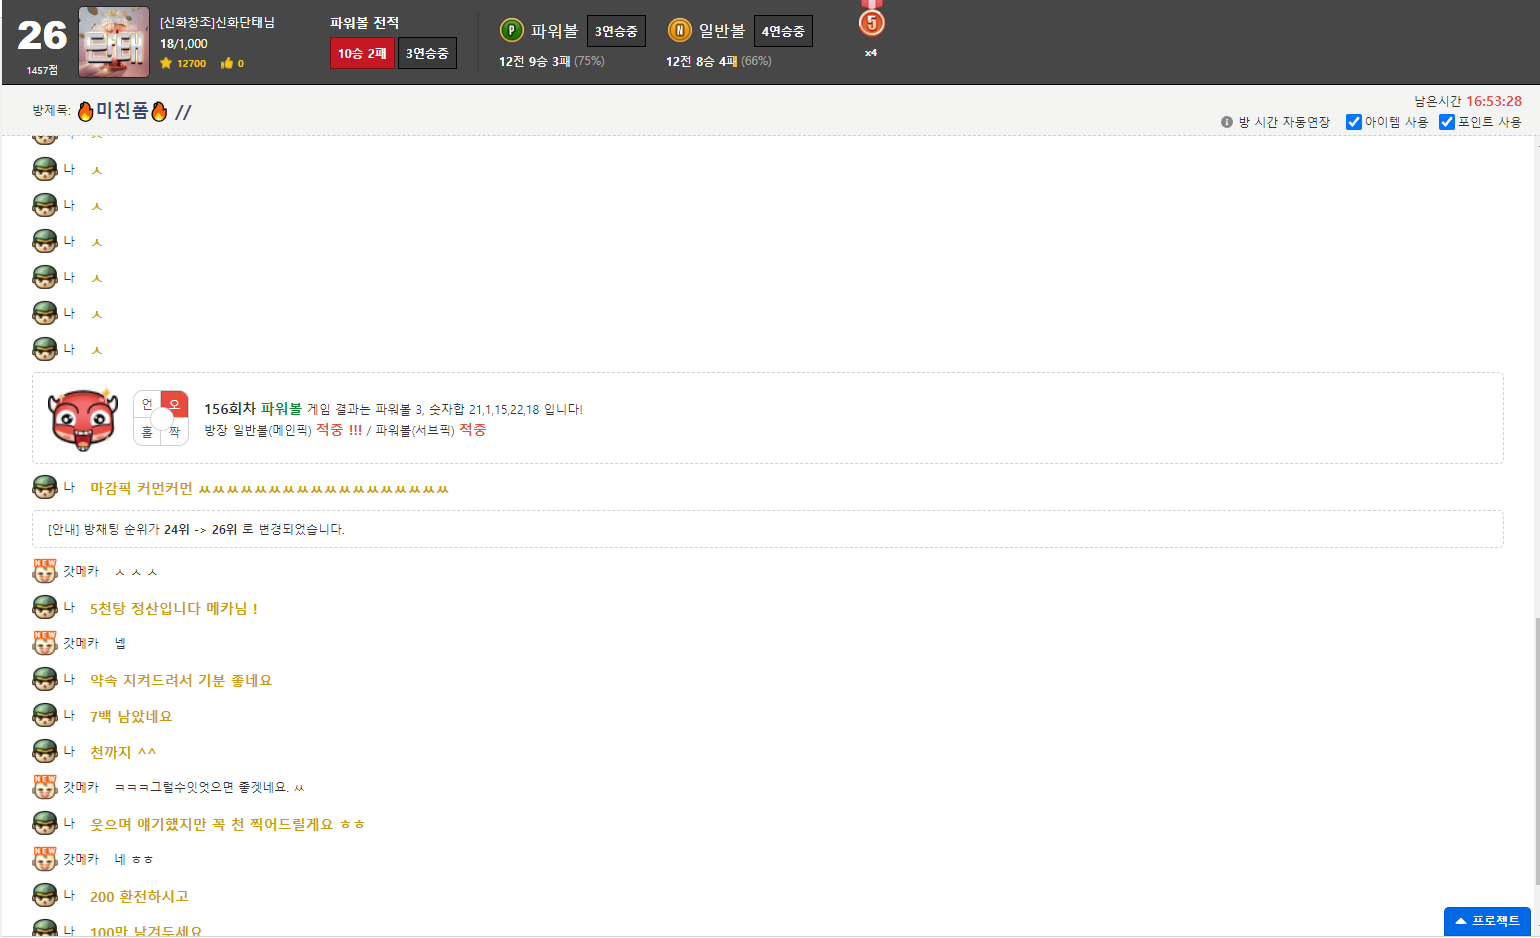Click the red devil mascot in result card
Image resolution: width=1540 pixels, height=938 pixels.
click(83, 418)
